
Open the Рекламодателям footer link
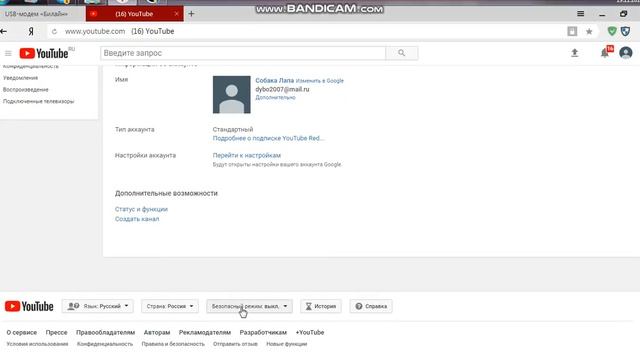tap(205, 333)
